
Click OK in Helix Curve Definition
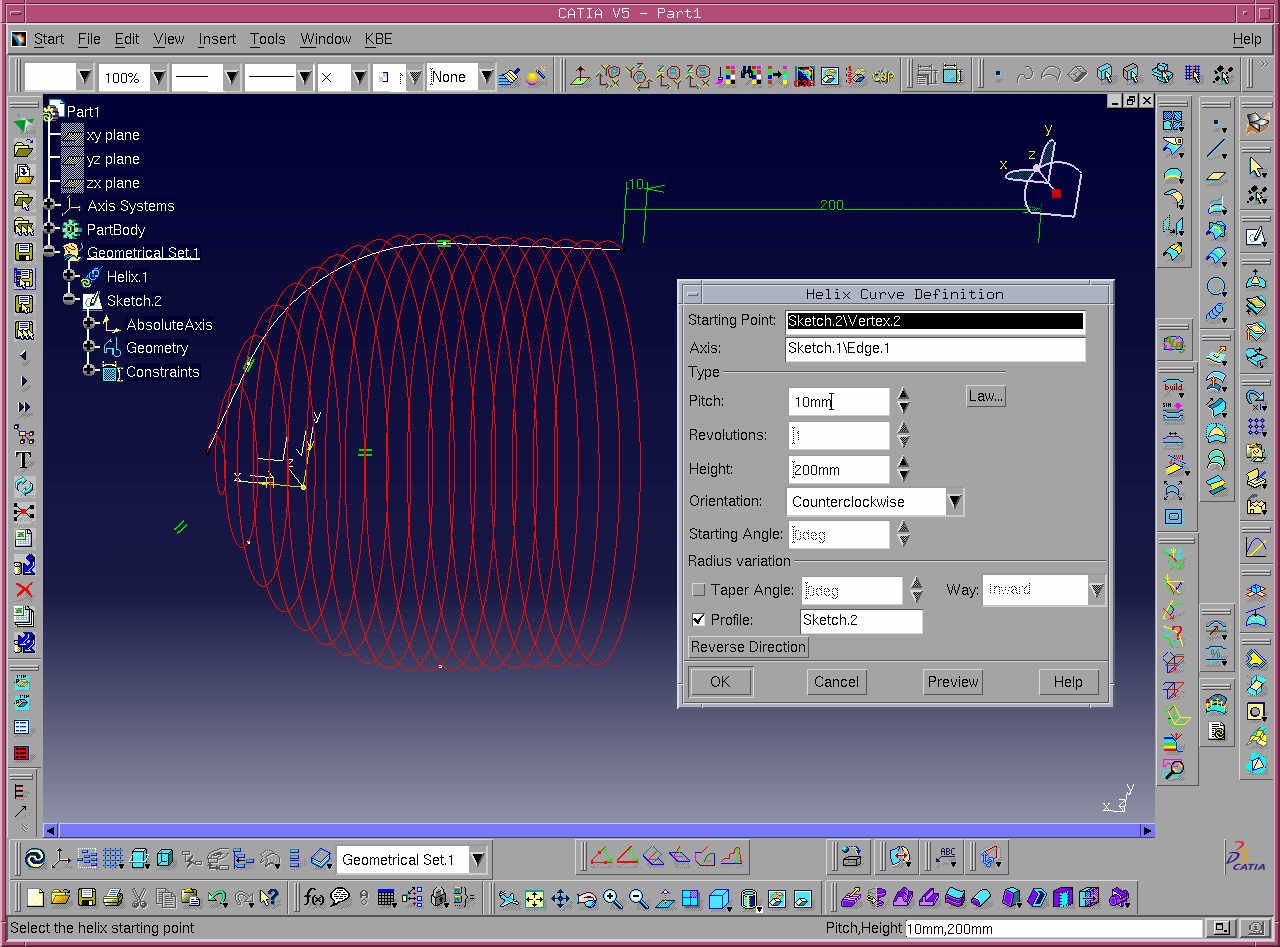pyautogui.click(x=720, y=682)
